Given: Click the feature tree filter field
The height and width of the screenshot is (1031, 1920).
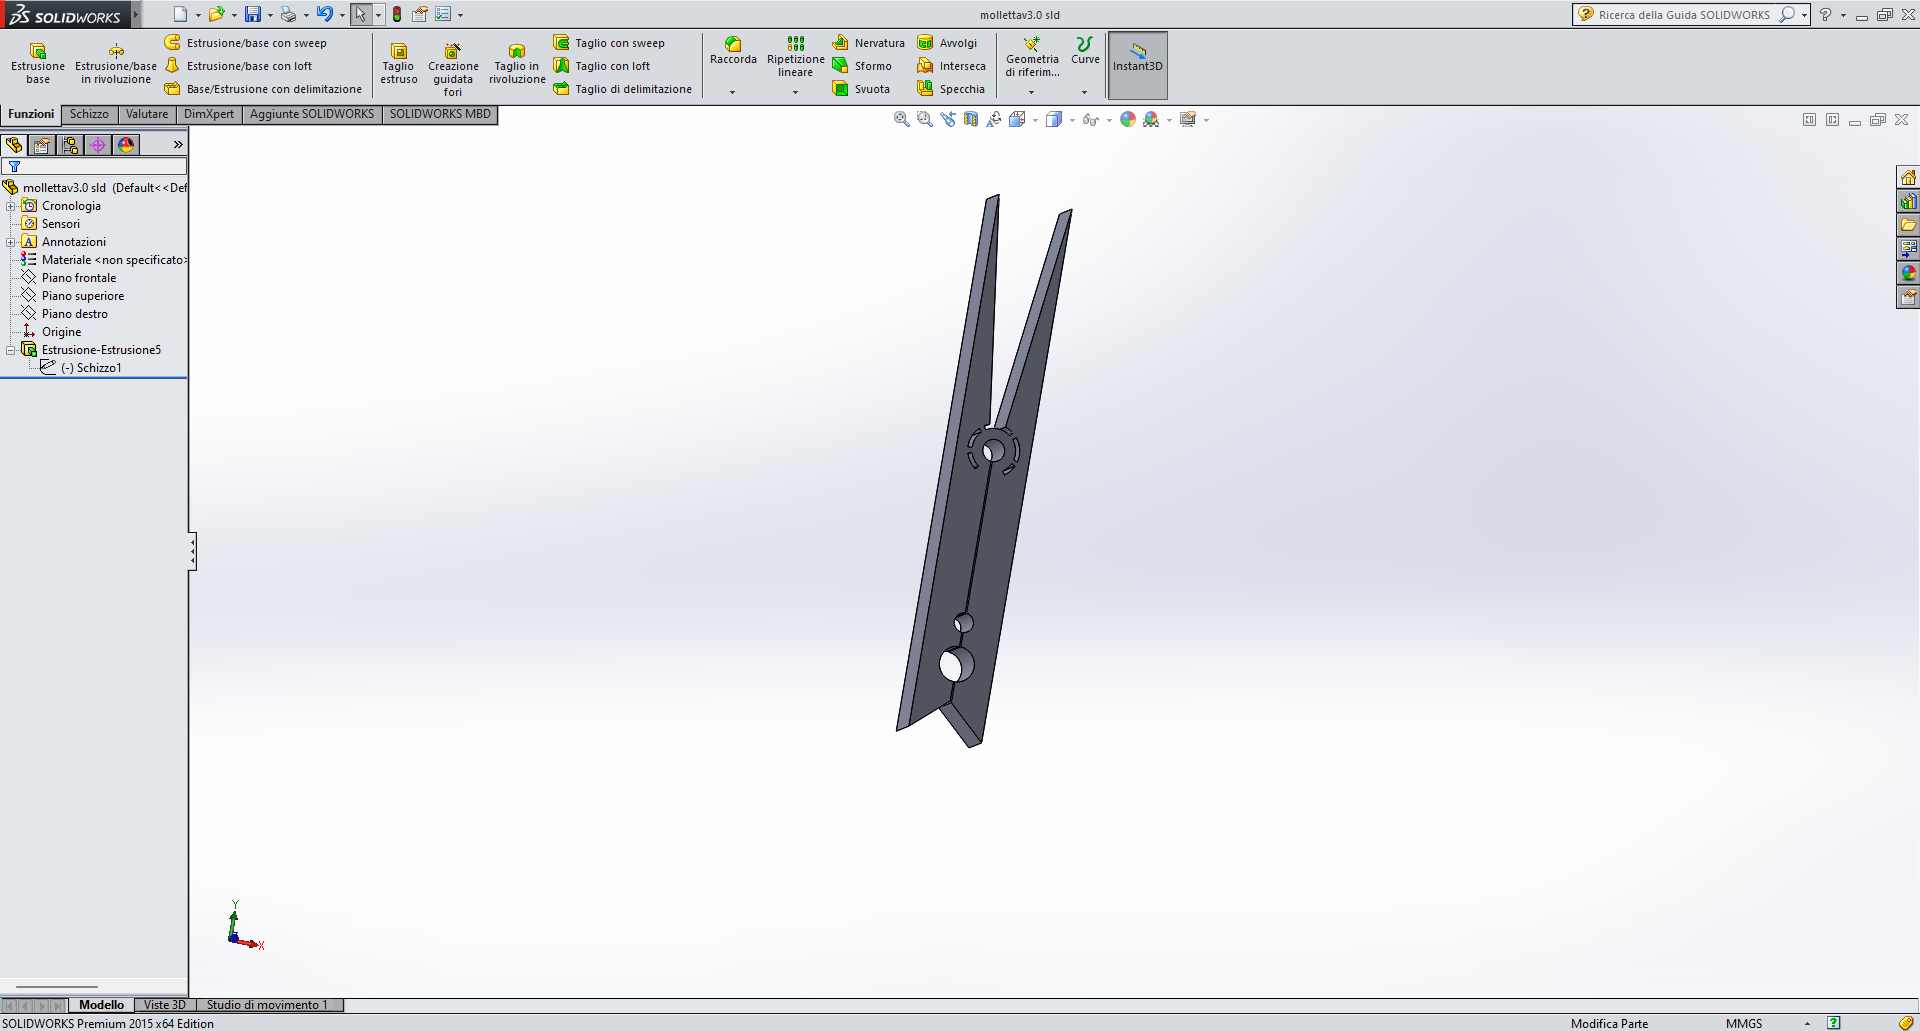Looking at the screenshot, I should tap(94, 167).
